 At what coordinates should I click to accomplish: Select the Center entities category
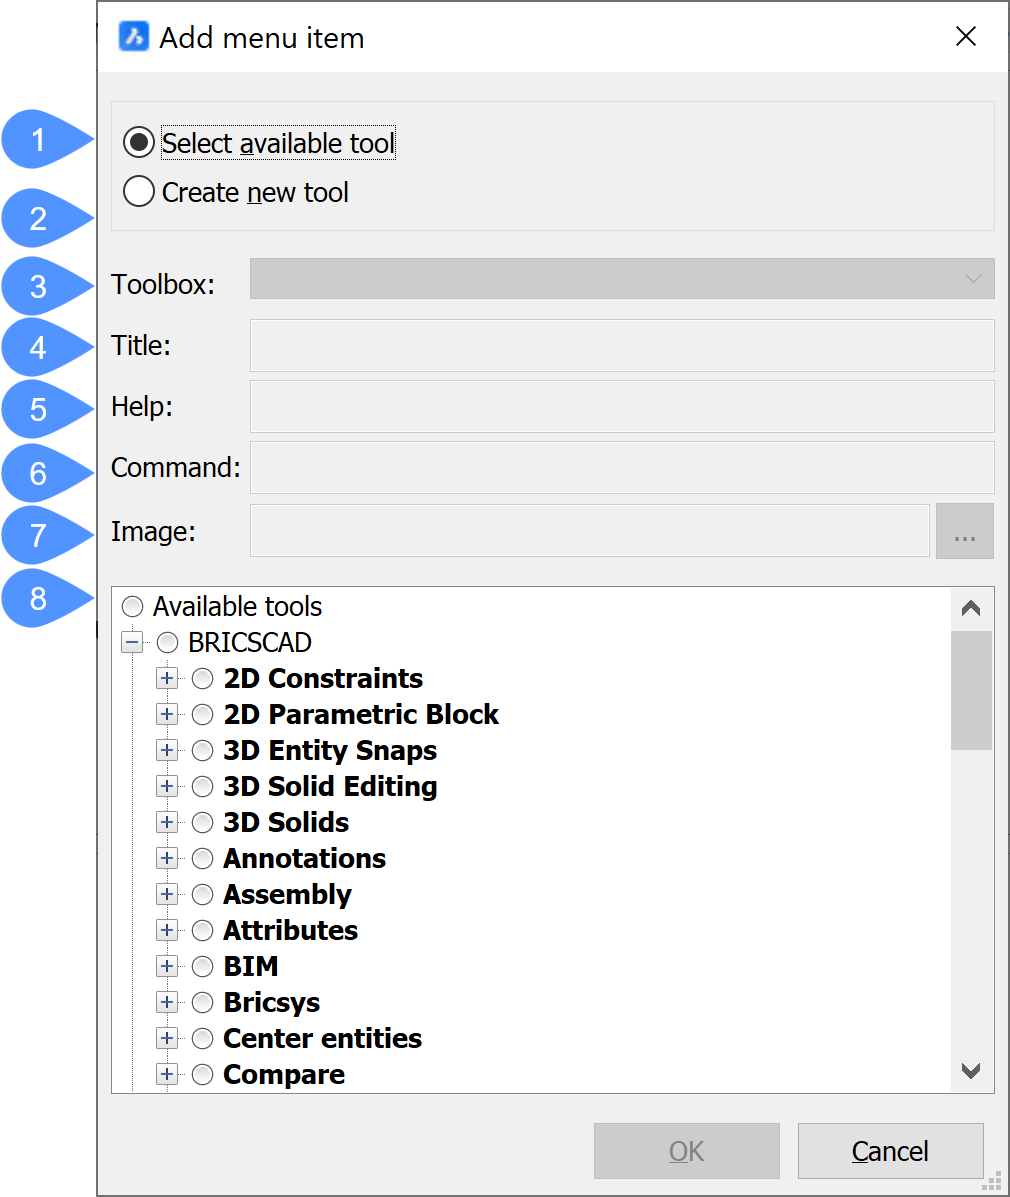322,1039
